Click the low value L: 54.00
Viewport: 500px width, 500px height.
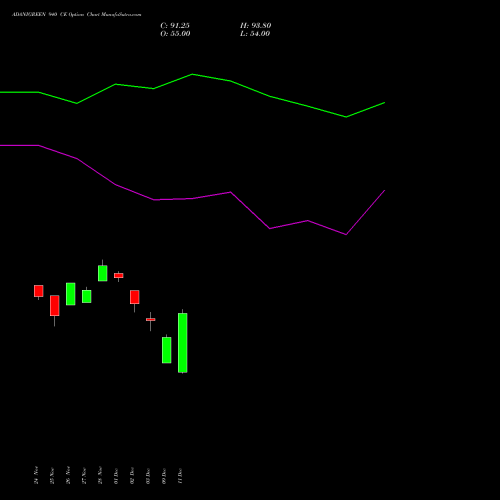click(255, 34)
